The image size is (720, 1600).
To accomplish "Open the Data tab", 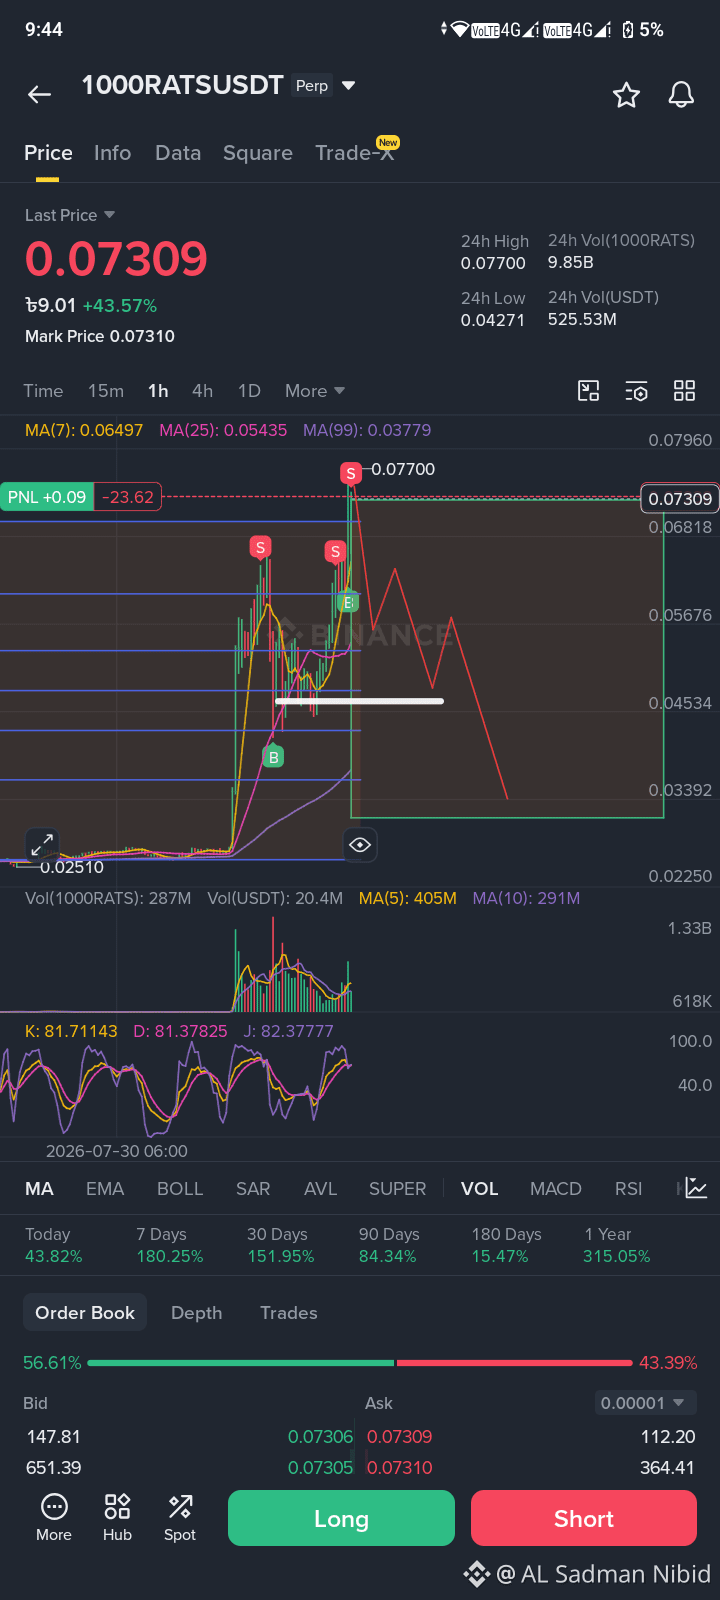I will pyautogui.click(x=178, y=153).
